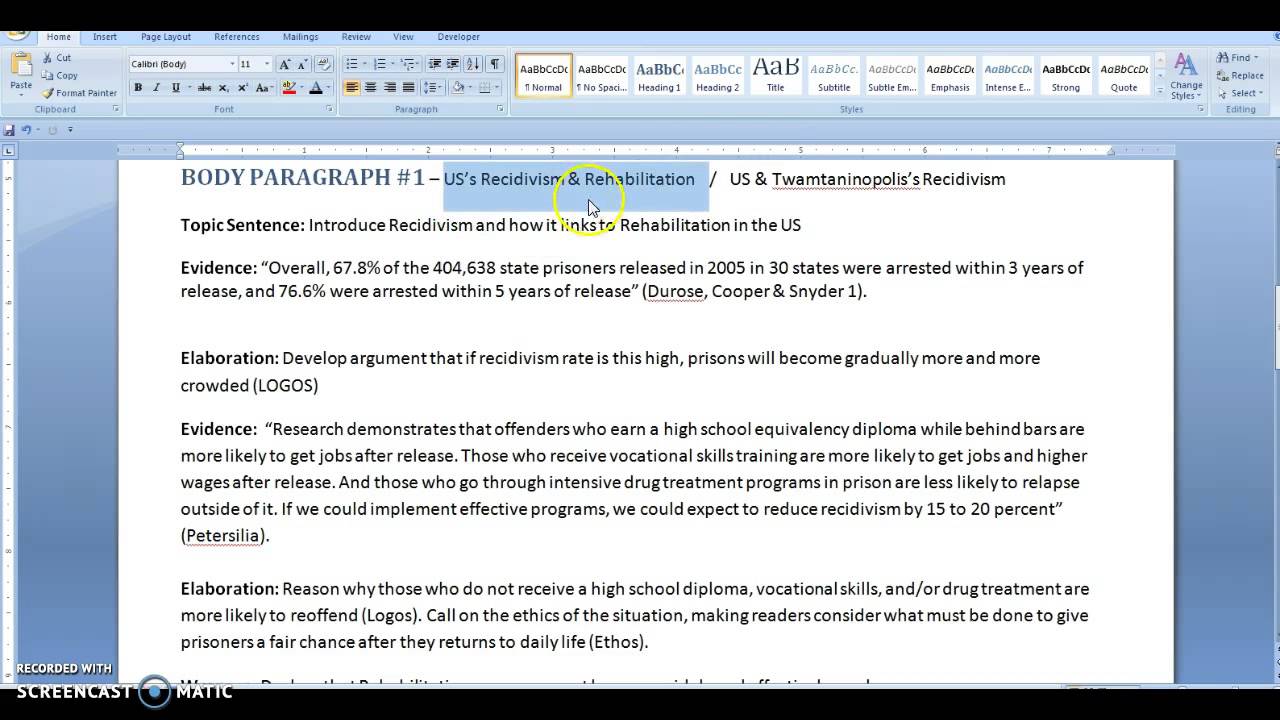The image size is (1280, 720).
Task: Apply Superscript formatting
Action: tap(242, 88)
